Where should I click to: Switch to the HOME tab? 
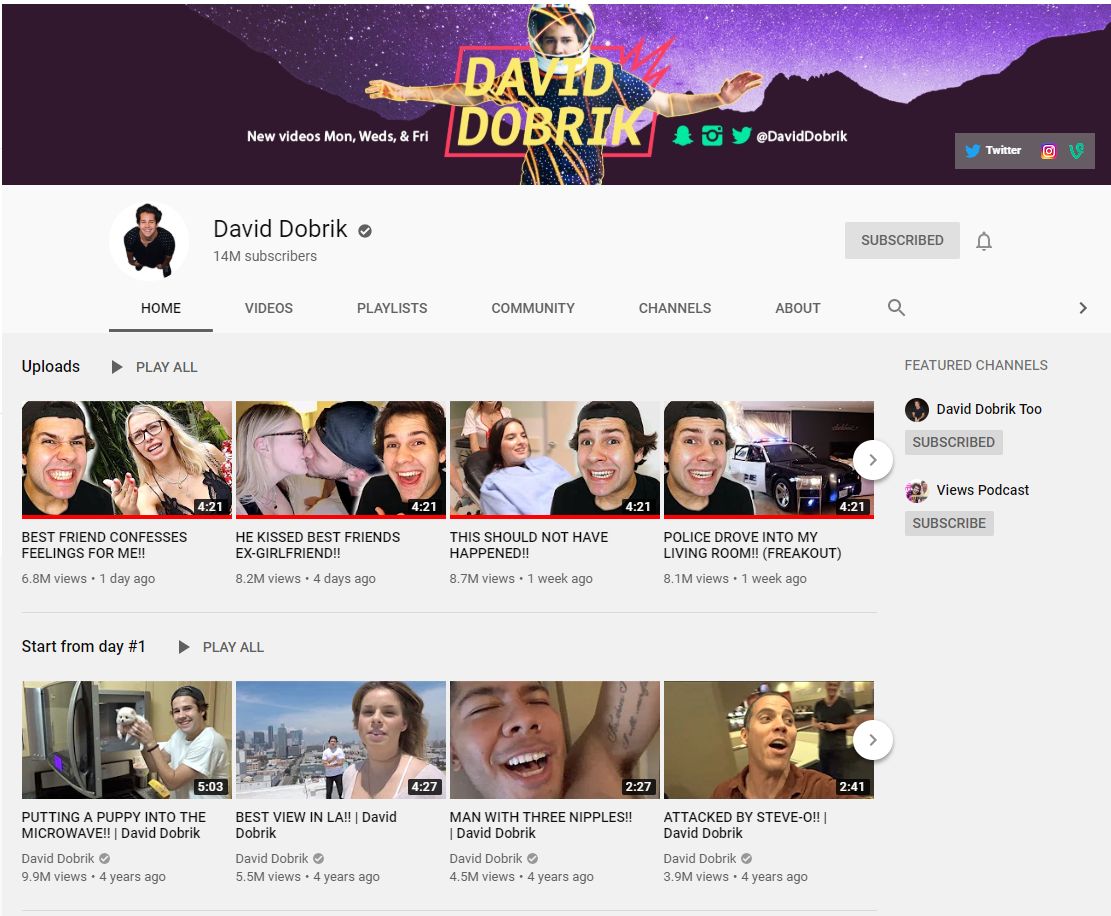[161, 308]
